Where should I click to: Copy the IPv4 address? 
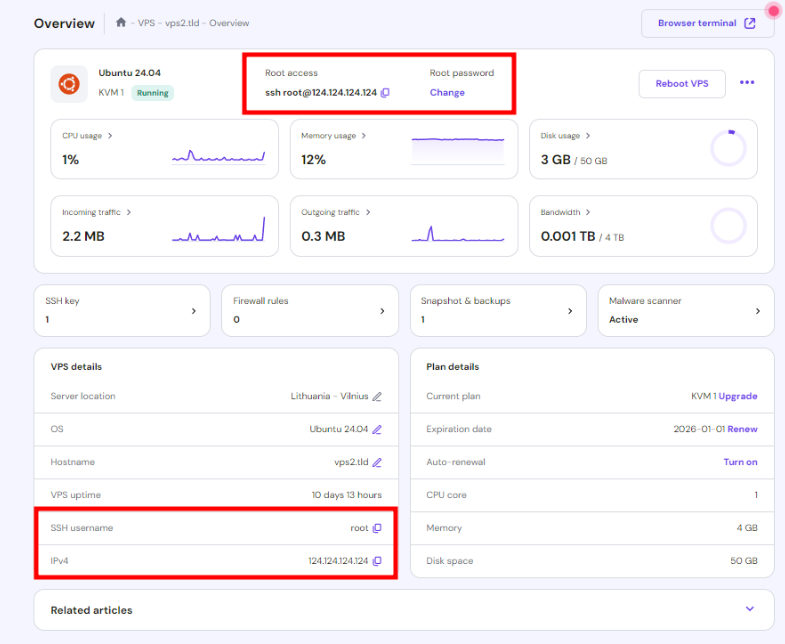pyautogui.click(x=377, y=561)
